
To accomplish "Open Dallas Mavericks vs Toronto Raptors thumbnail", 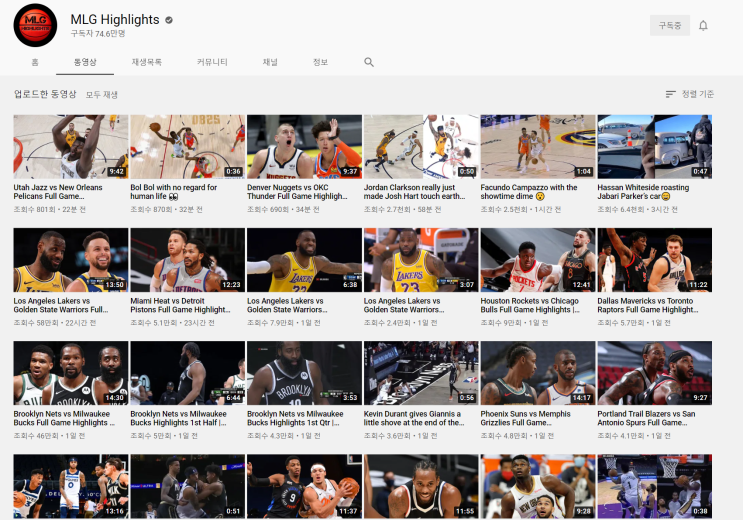I will [x=654, y=260].
